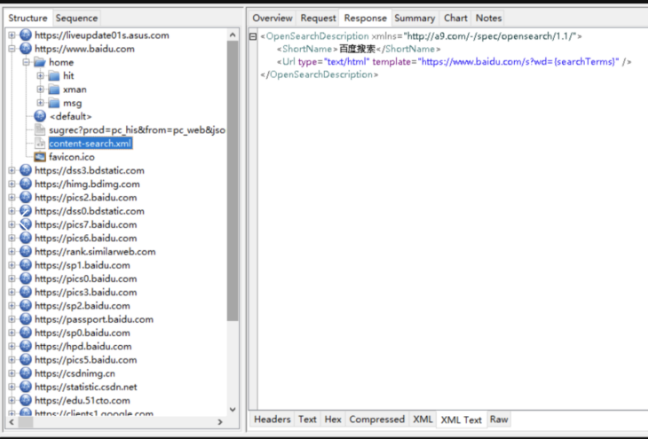Click the tree scroll-right arrow
Viewport: 648px width, 442px height.
tap(220, 422)
